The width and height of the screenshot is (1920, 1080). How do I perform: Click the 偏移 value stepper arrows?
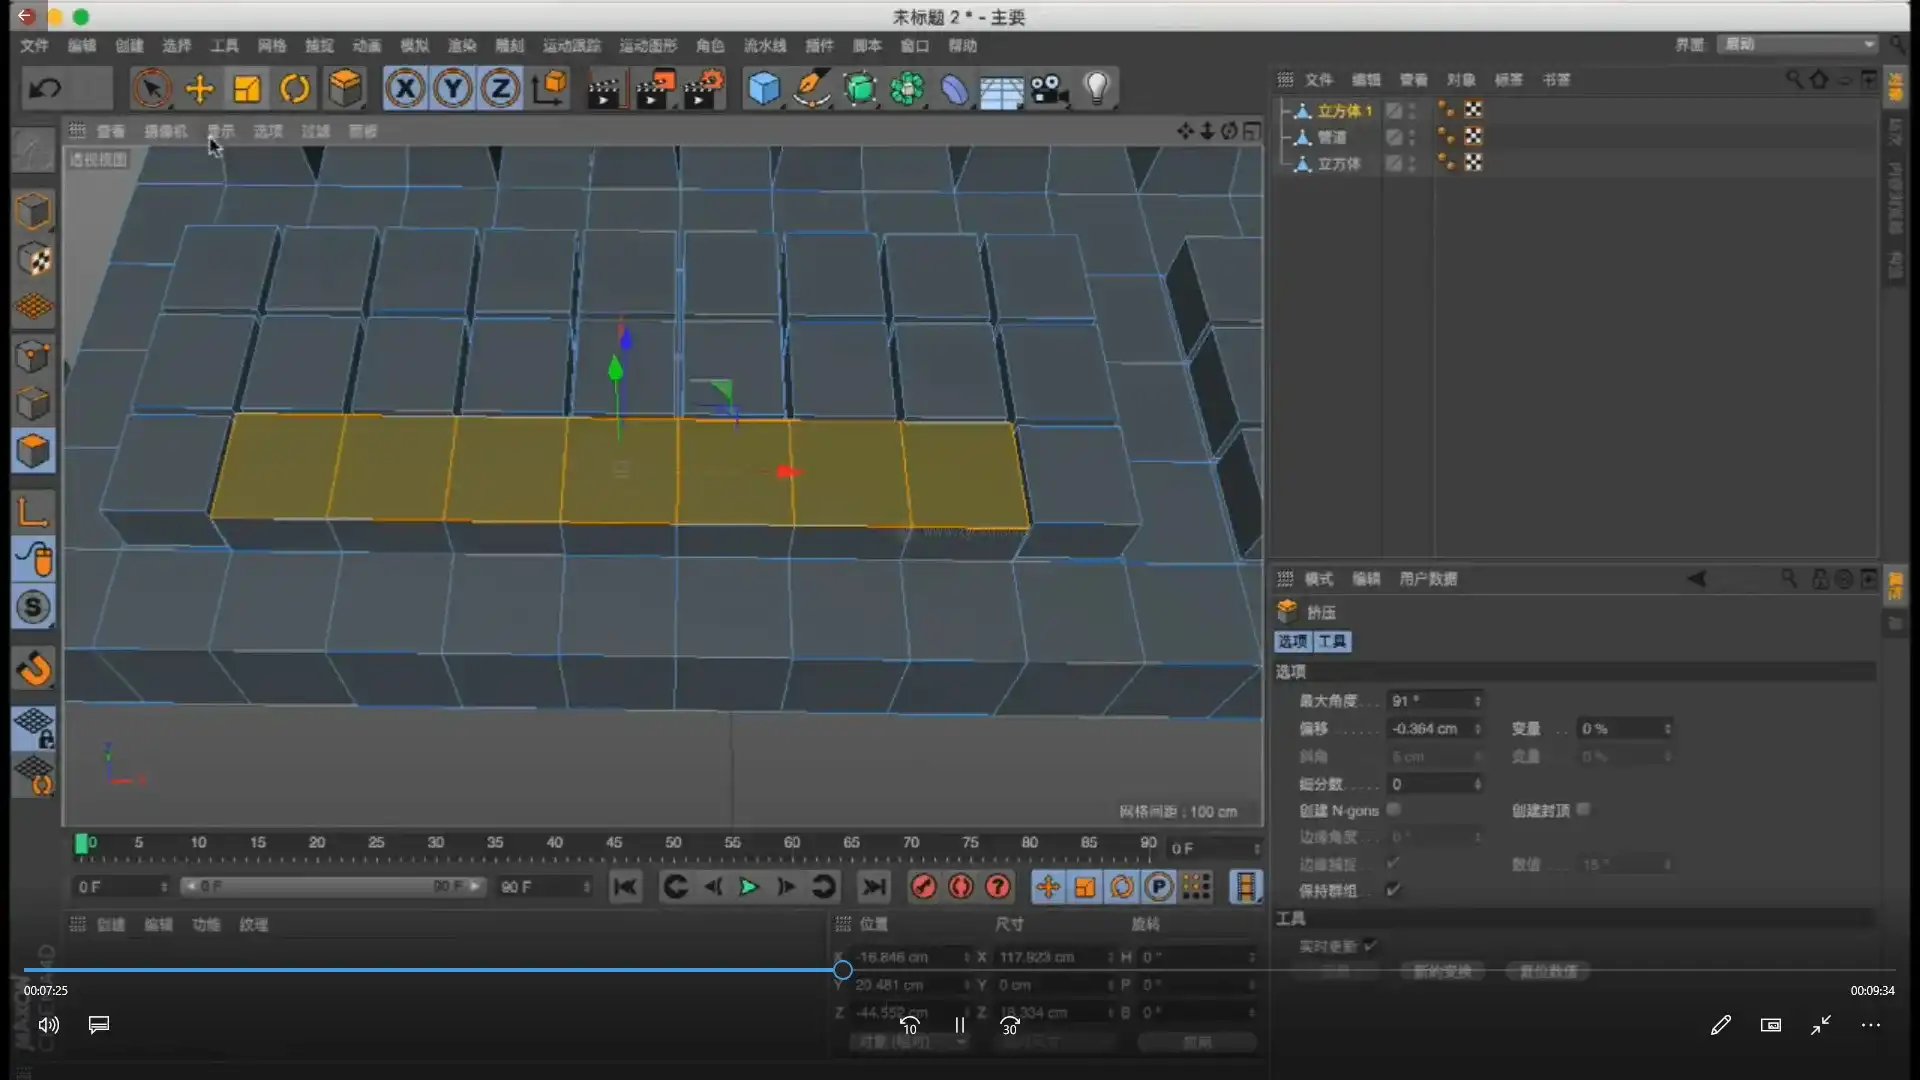point(1477,729)
